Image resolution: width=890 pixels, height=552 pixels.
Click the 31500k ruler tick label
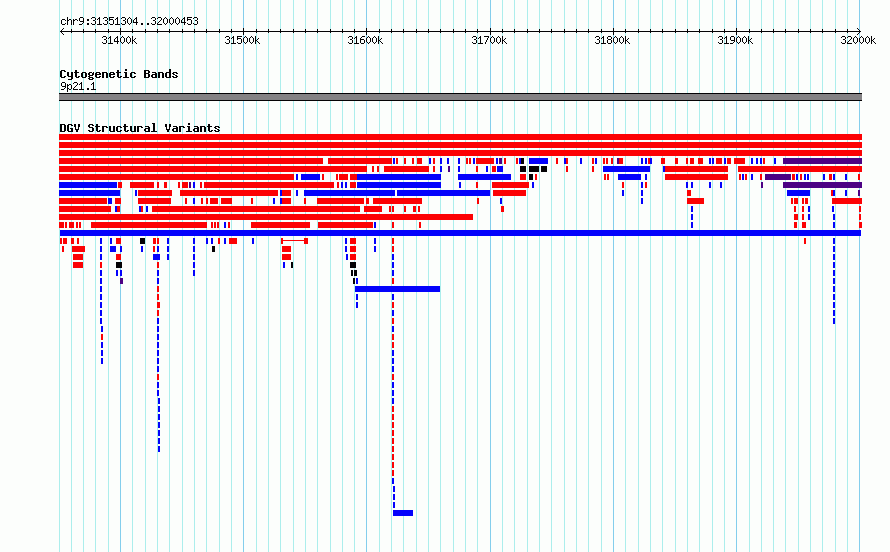(242, 40)
